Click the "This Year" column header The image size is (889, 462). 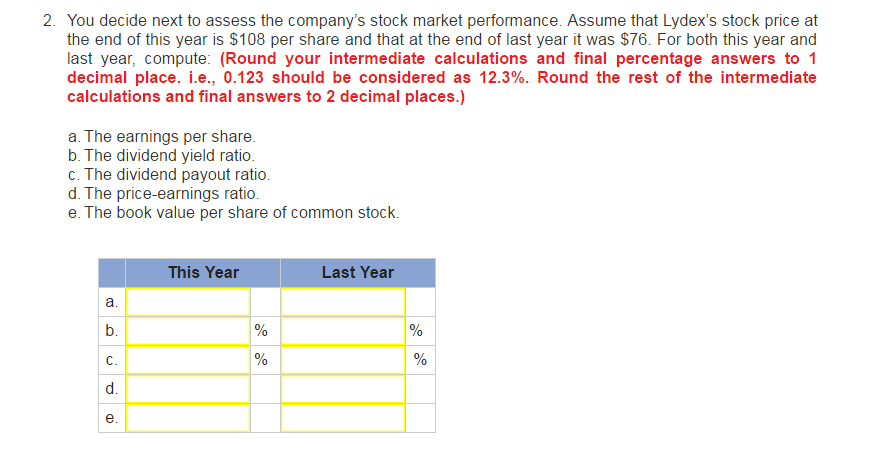(x=203, y=272)
